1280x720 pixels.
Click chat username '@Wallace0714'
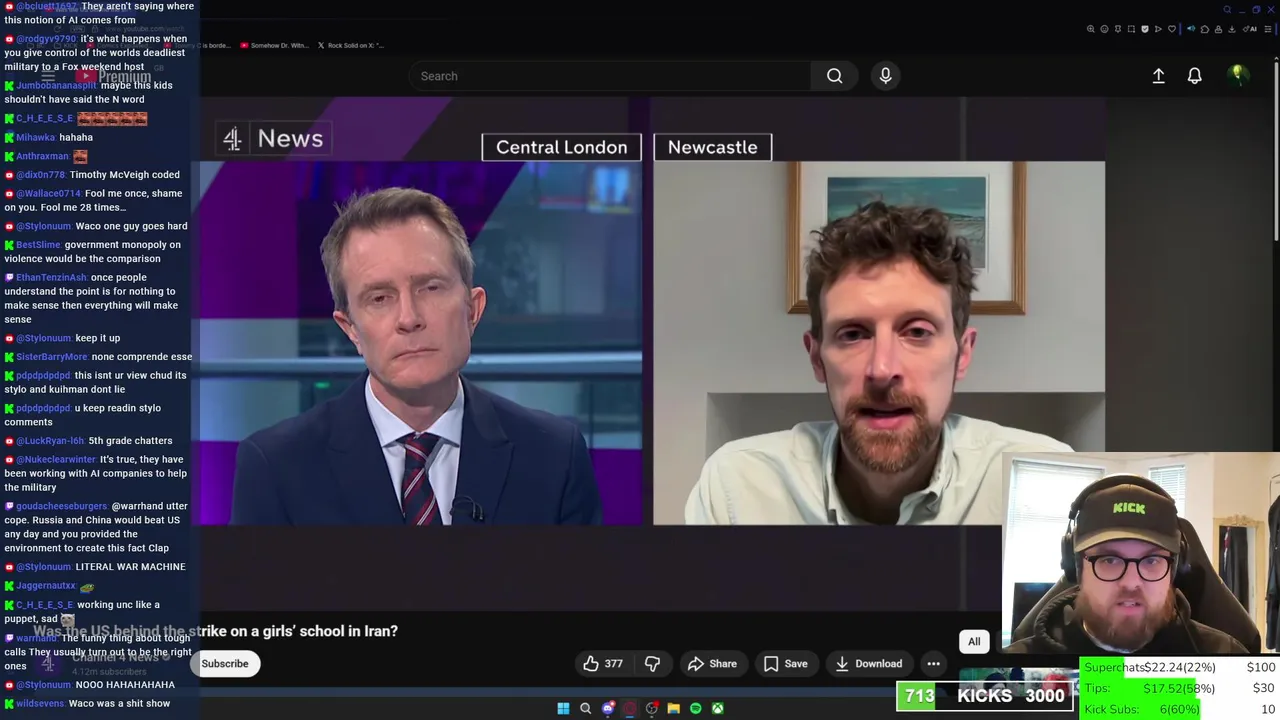(x=48, y=194)
